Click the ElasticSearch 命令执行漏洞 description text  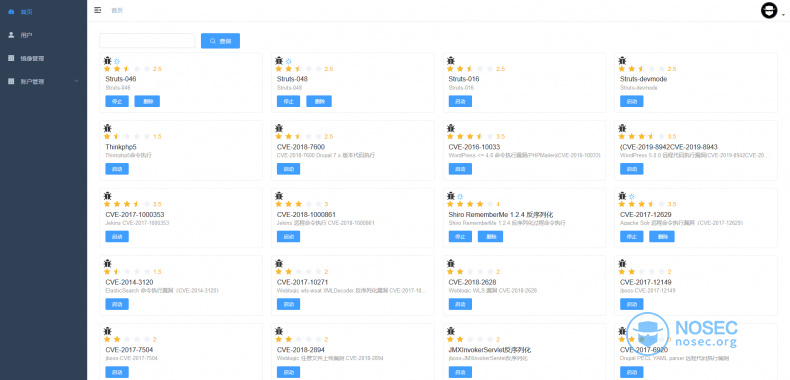(162, 290)
